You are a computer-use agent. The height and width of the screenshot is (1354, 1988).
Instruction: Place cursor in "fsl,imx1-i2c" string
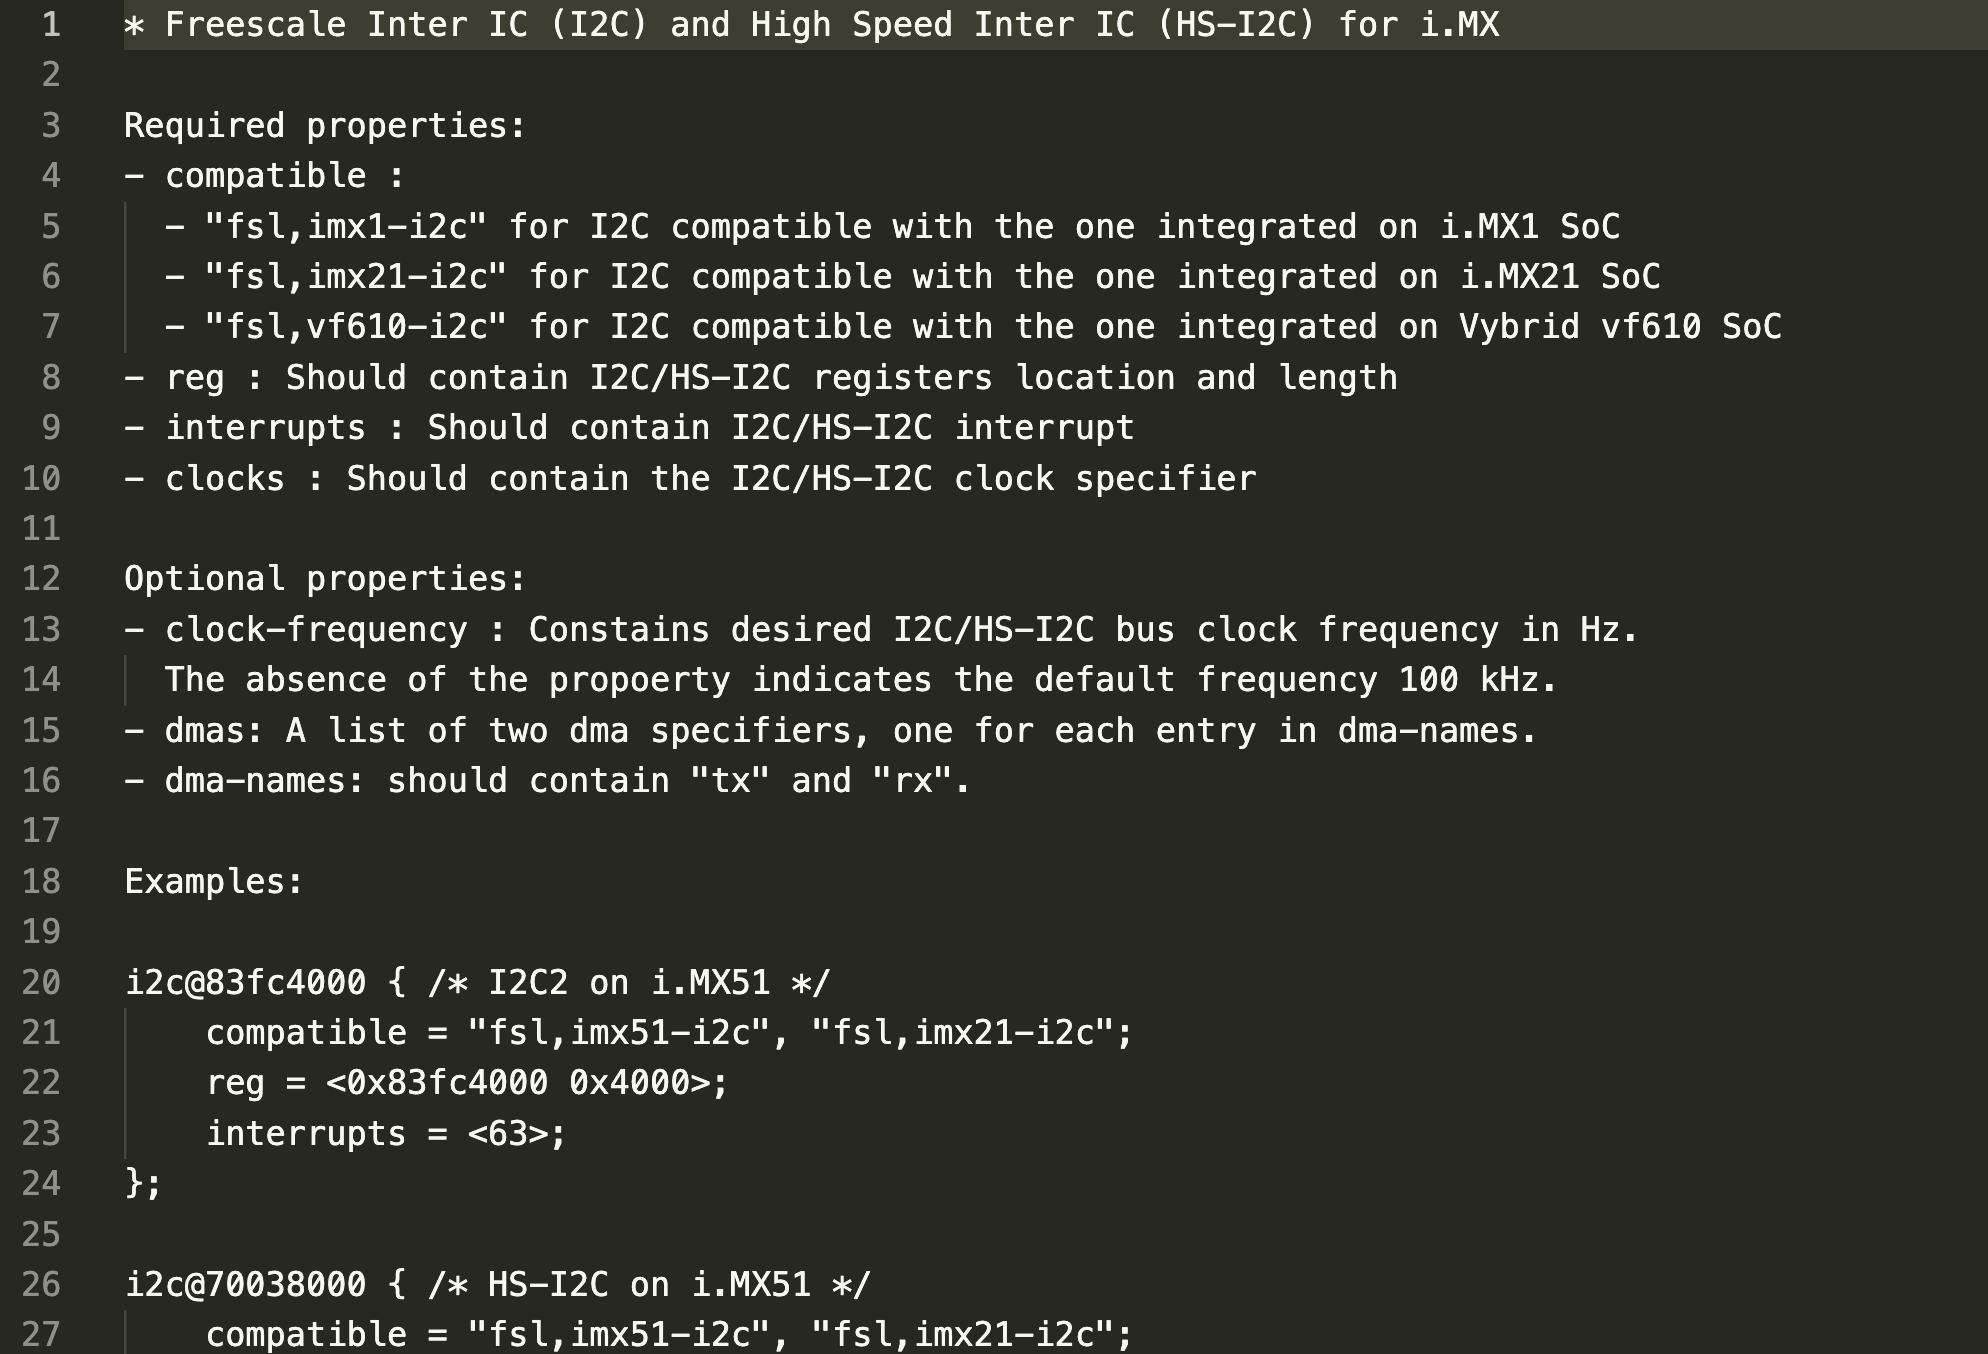point(345,227)
